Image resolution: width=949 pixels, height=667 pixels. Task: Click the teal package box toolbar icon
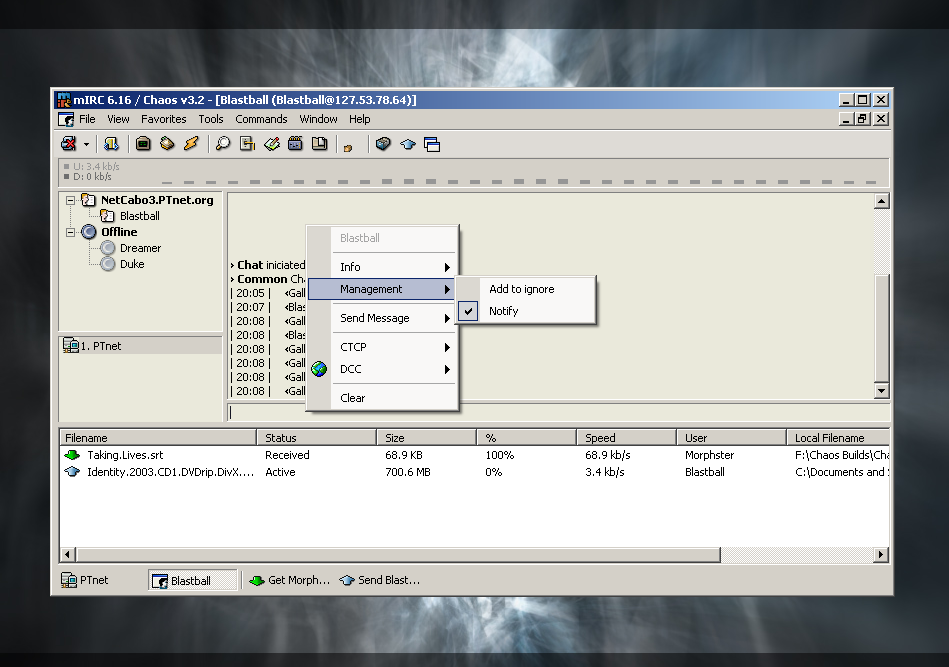pyautogui.click(x=383, y=143)
